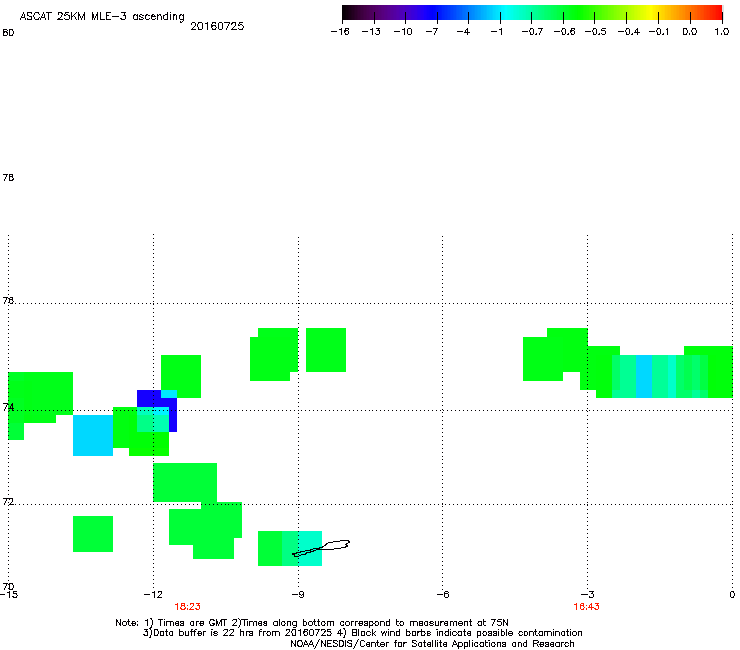Click the -0.1 color bar label
The height and width of the screenshot is (650, 740).
659,32
